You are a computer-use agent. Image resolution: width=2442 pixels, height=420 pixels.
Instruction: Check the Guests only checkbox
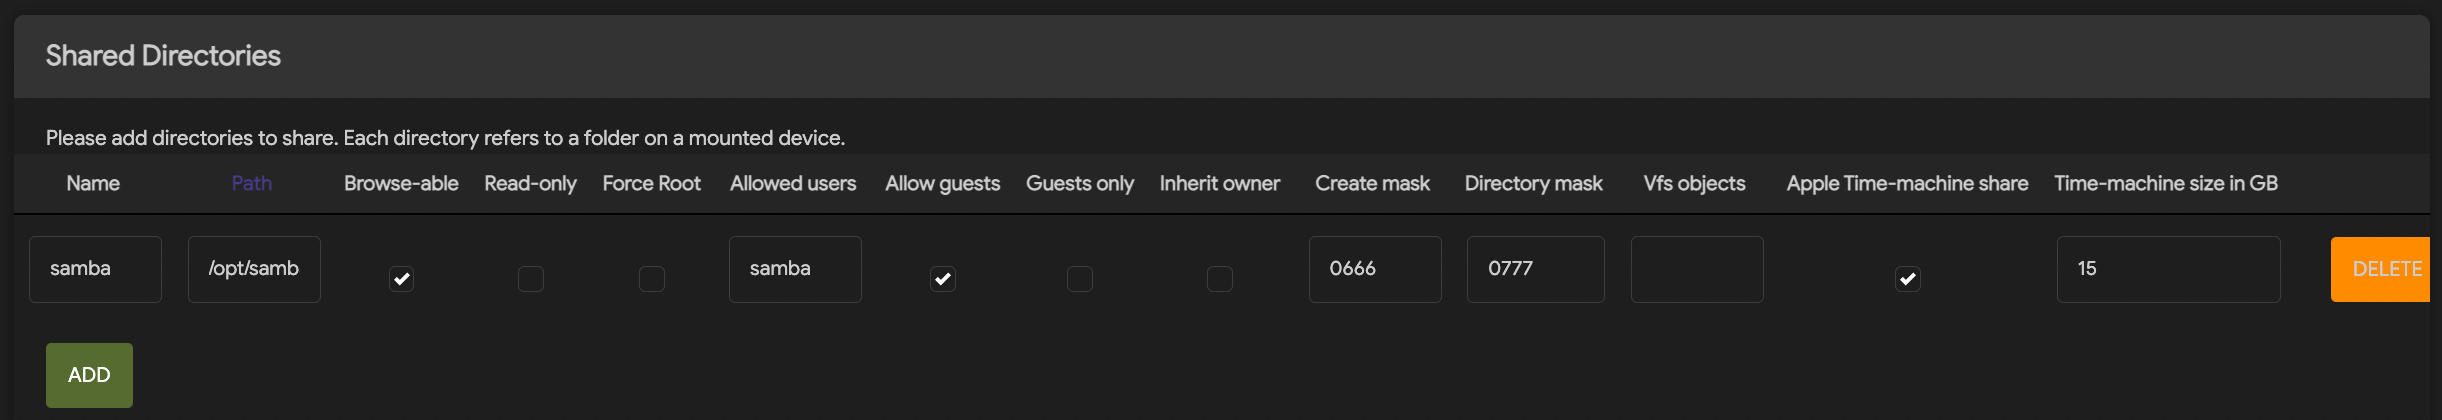pyautogui.click(x=1080, y=279)
